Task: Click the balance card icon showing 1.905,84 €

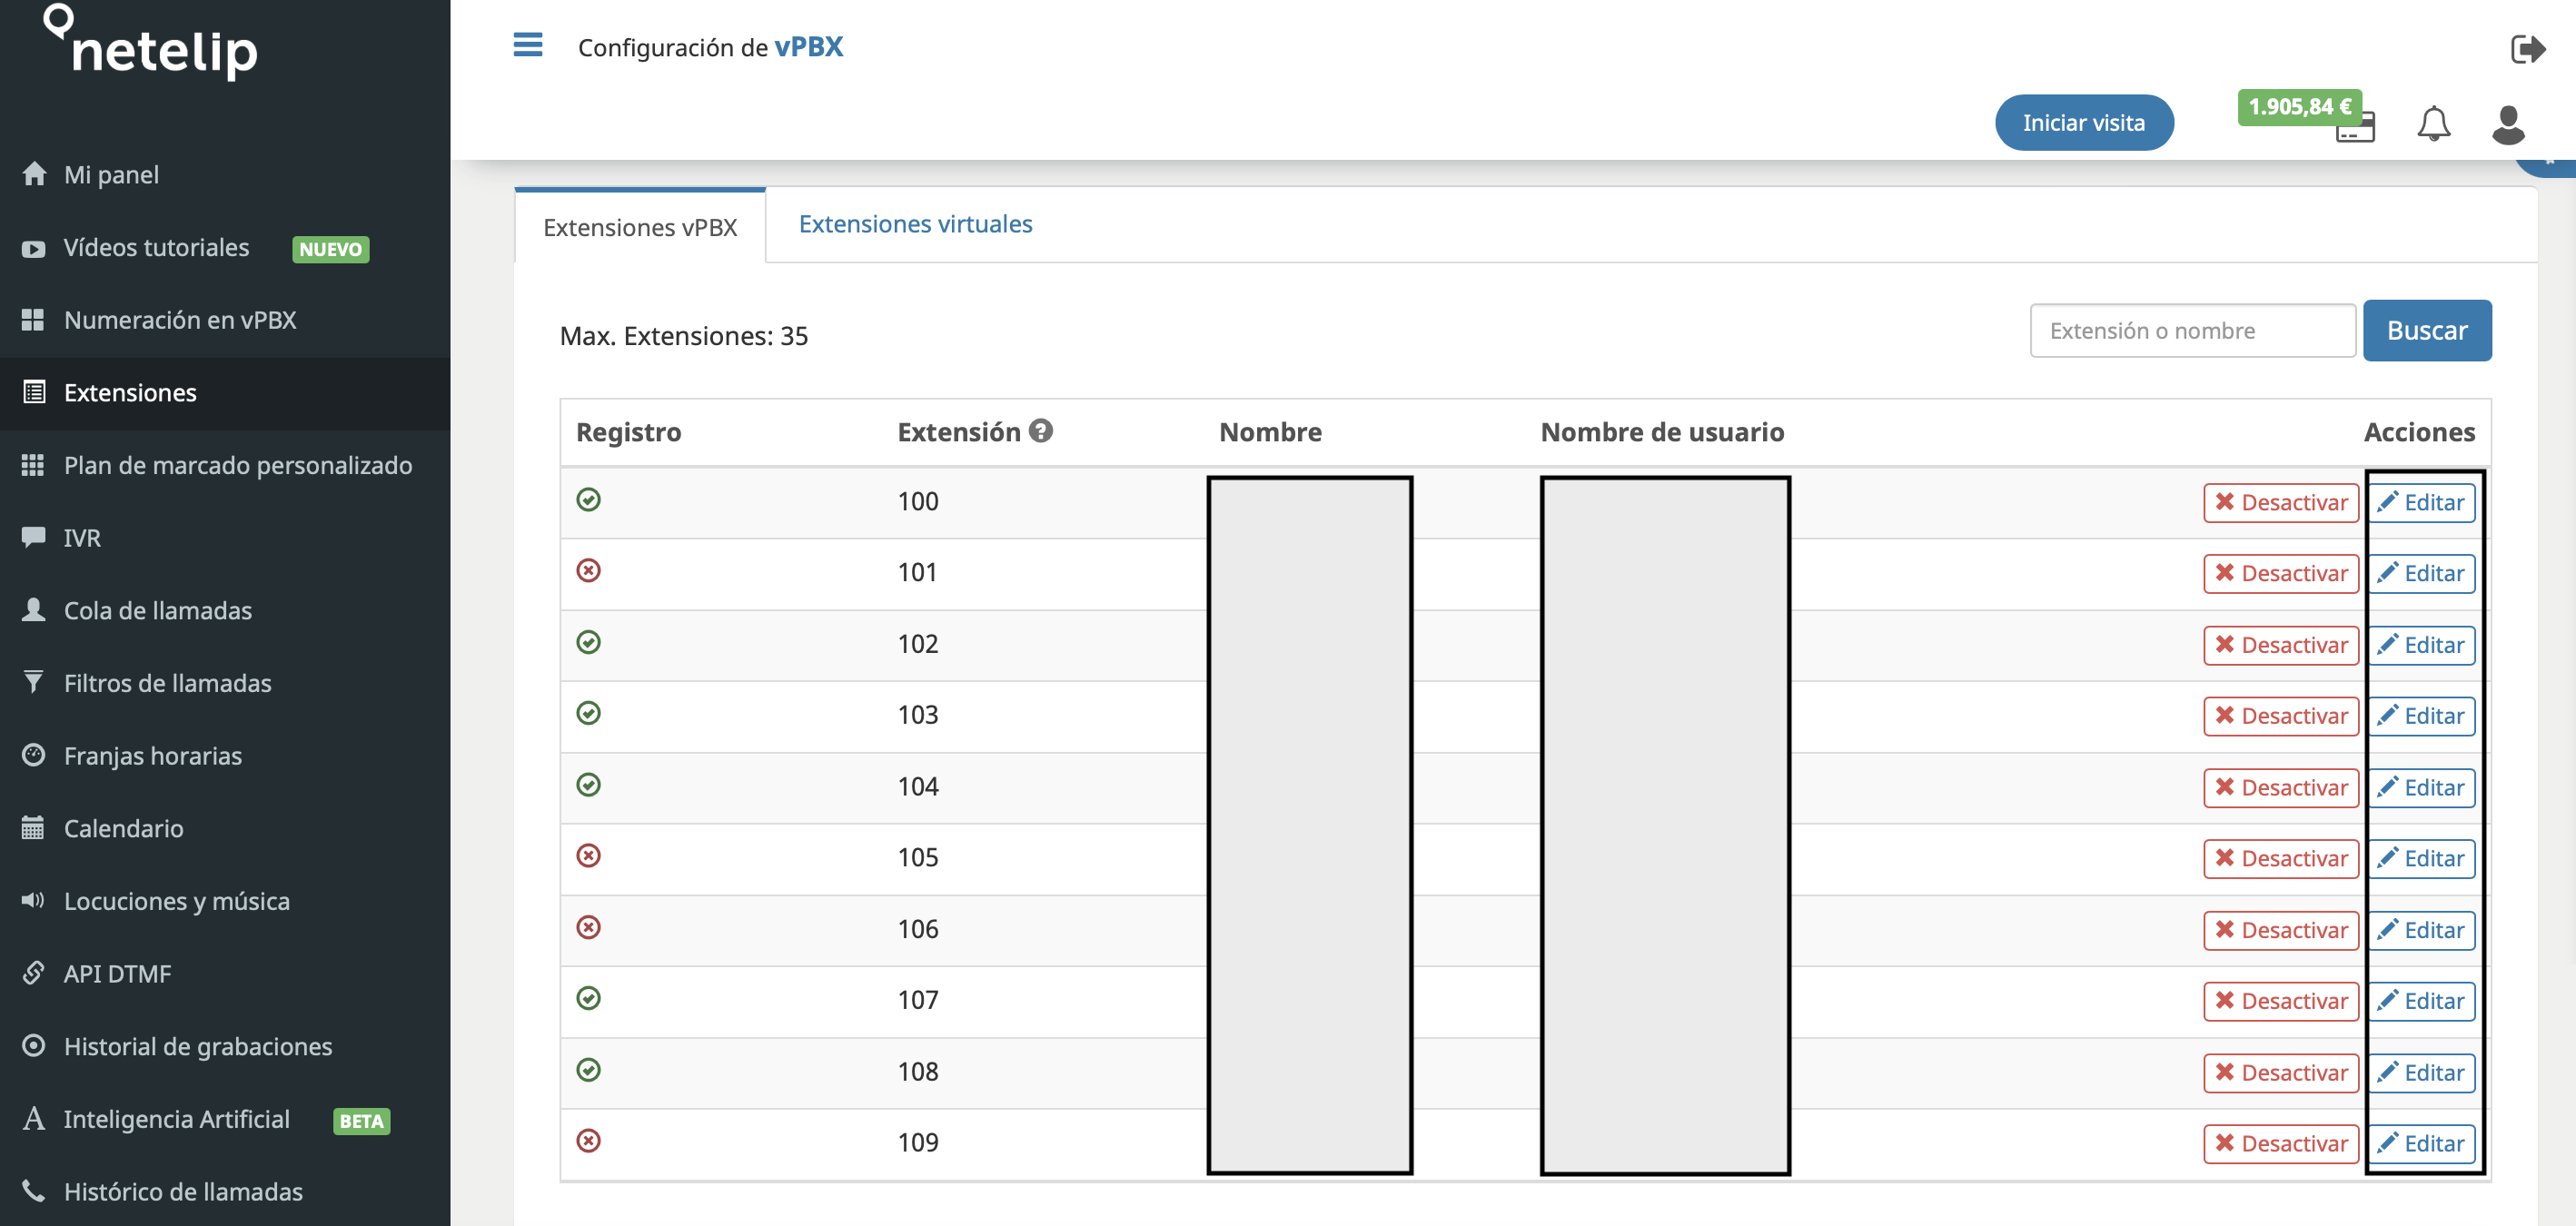Action: [x=2355, y=128]
